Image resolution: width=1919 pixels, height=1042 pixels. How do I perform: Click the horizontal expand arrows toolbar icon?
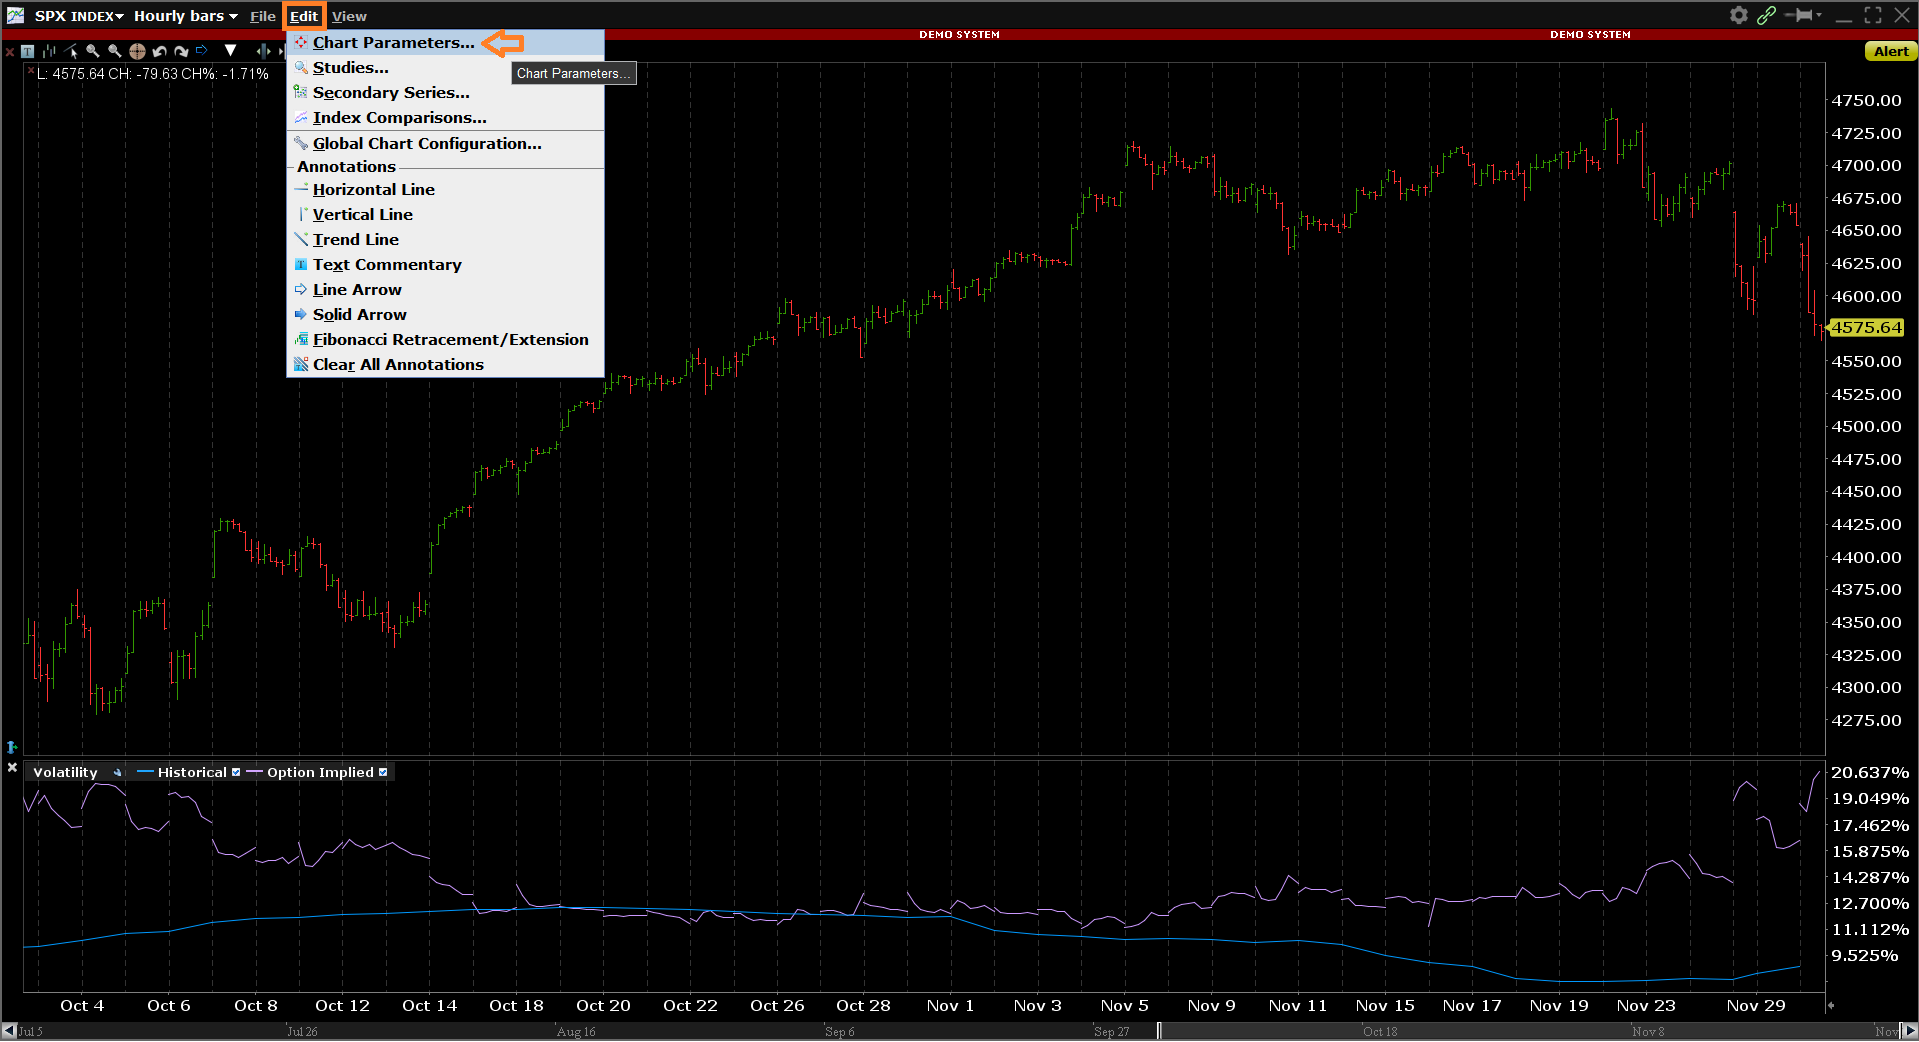point(263,50)
